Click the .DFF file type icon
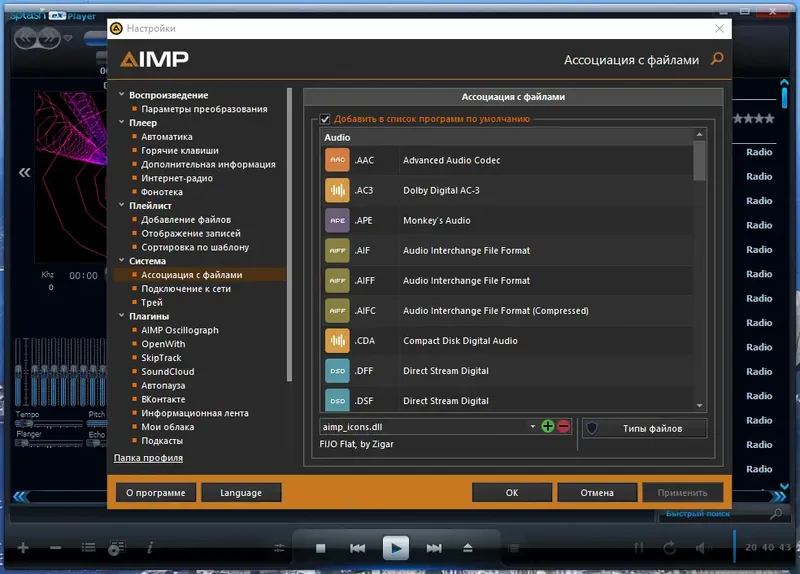Viewport: 800px width, 574px height. tap(337, 370)
